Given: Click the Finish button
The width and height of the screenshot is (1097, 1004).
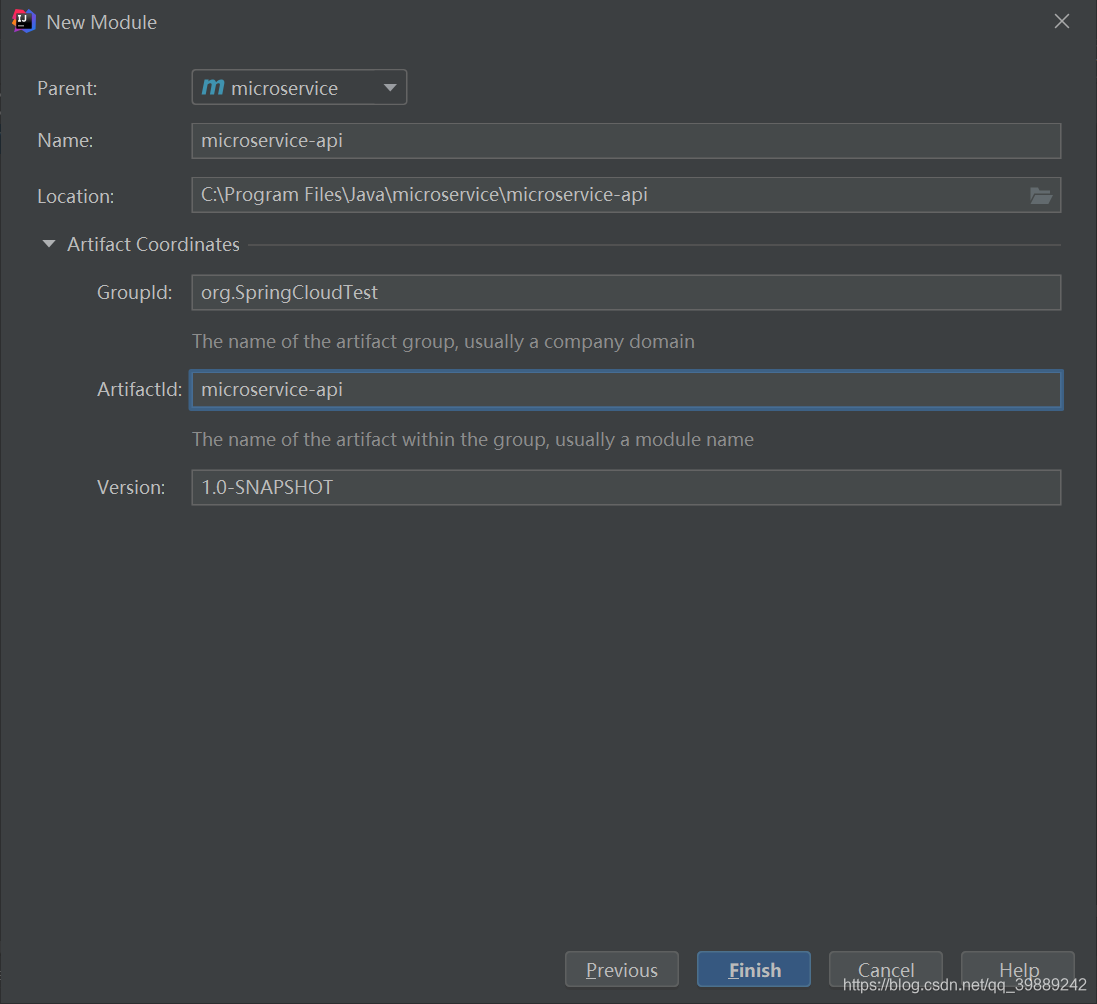Looking at the screenshot, I should (754, 970).
